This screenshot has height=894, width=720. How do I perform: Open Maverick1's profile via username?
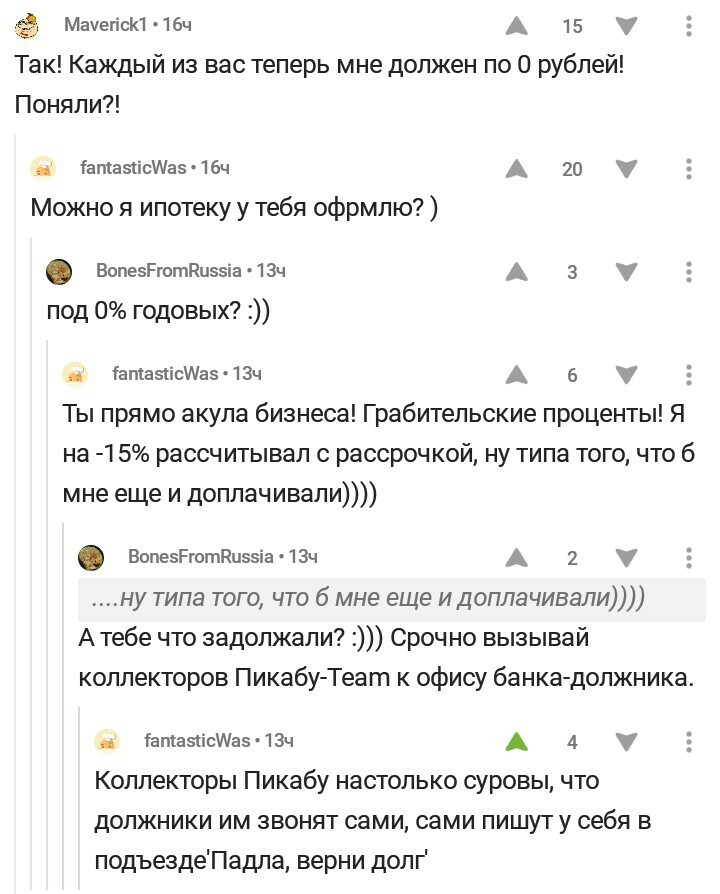click(105, 24)
